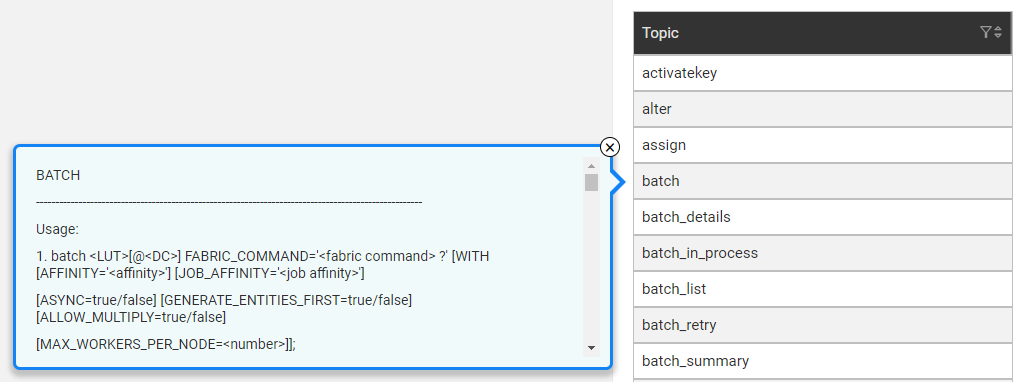Click the popup scrollbar up arrow
Image resolution: width=1018 pixels, height=382 pixels.
pos(591,166)
